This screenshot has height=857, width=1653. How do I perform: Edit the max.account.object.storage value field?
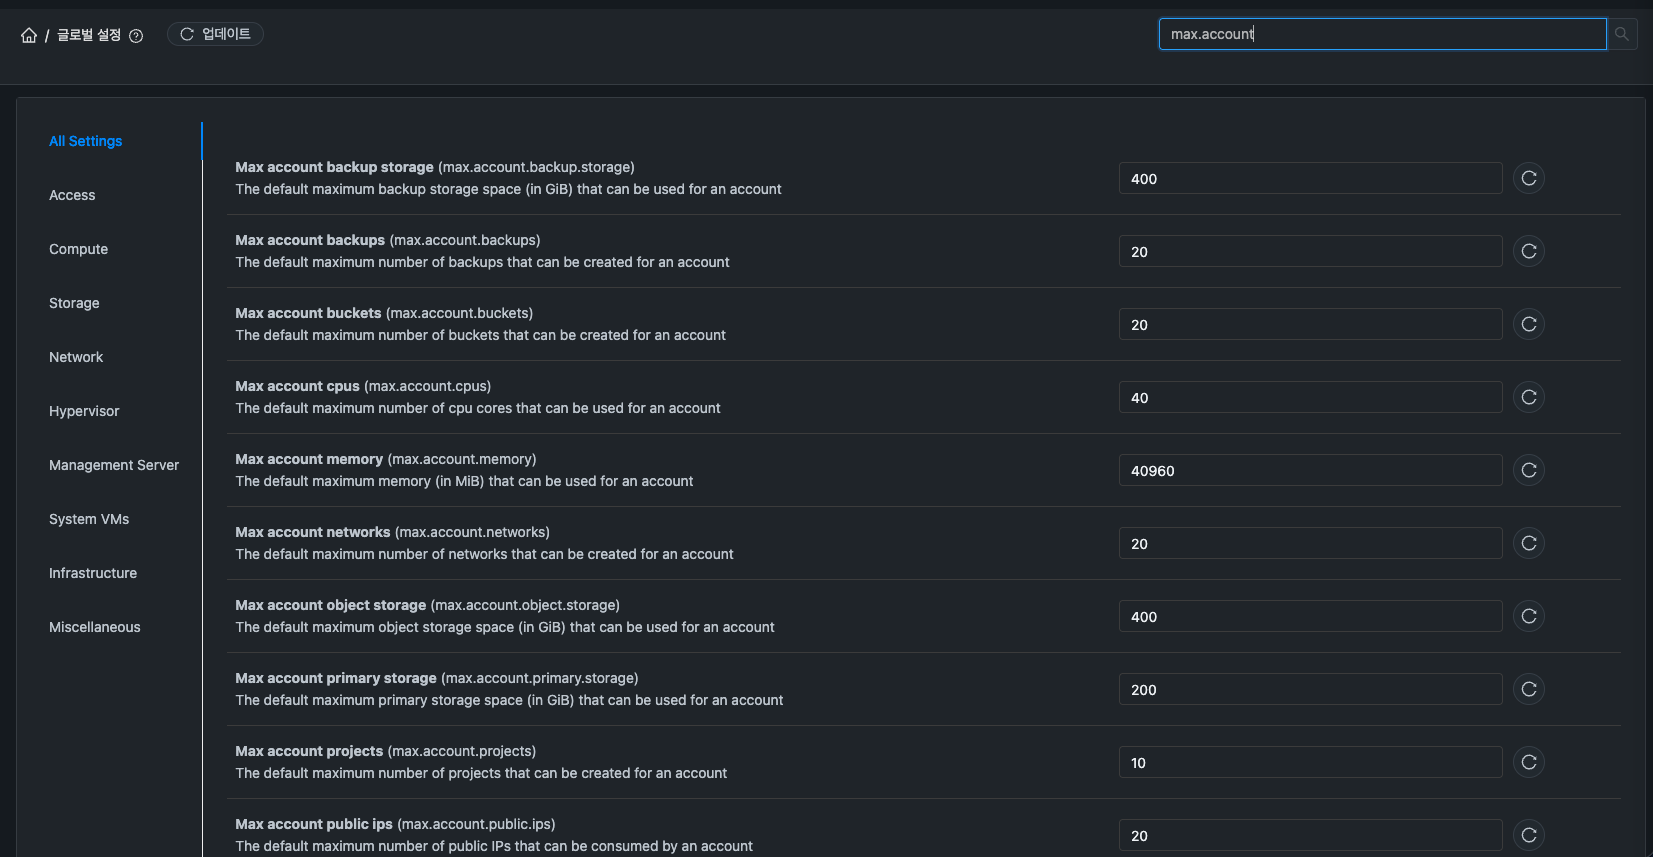[1310, 616]
